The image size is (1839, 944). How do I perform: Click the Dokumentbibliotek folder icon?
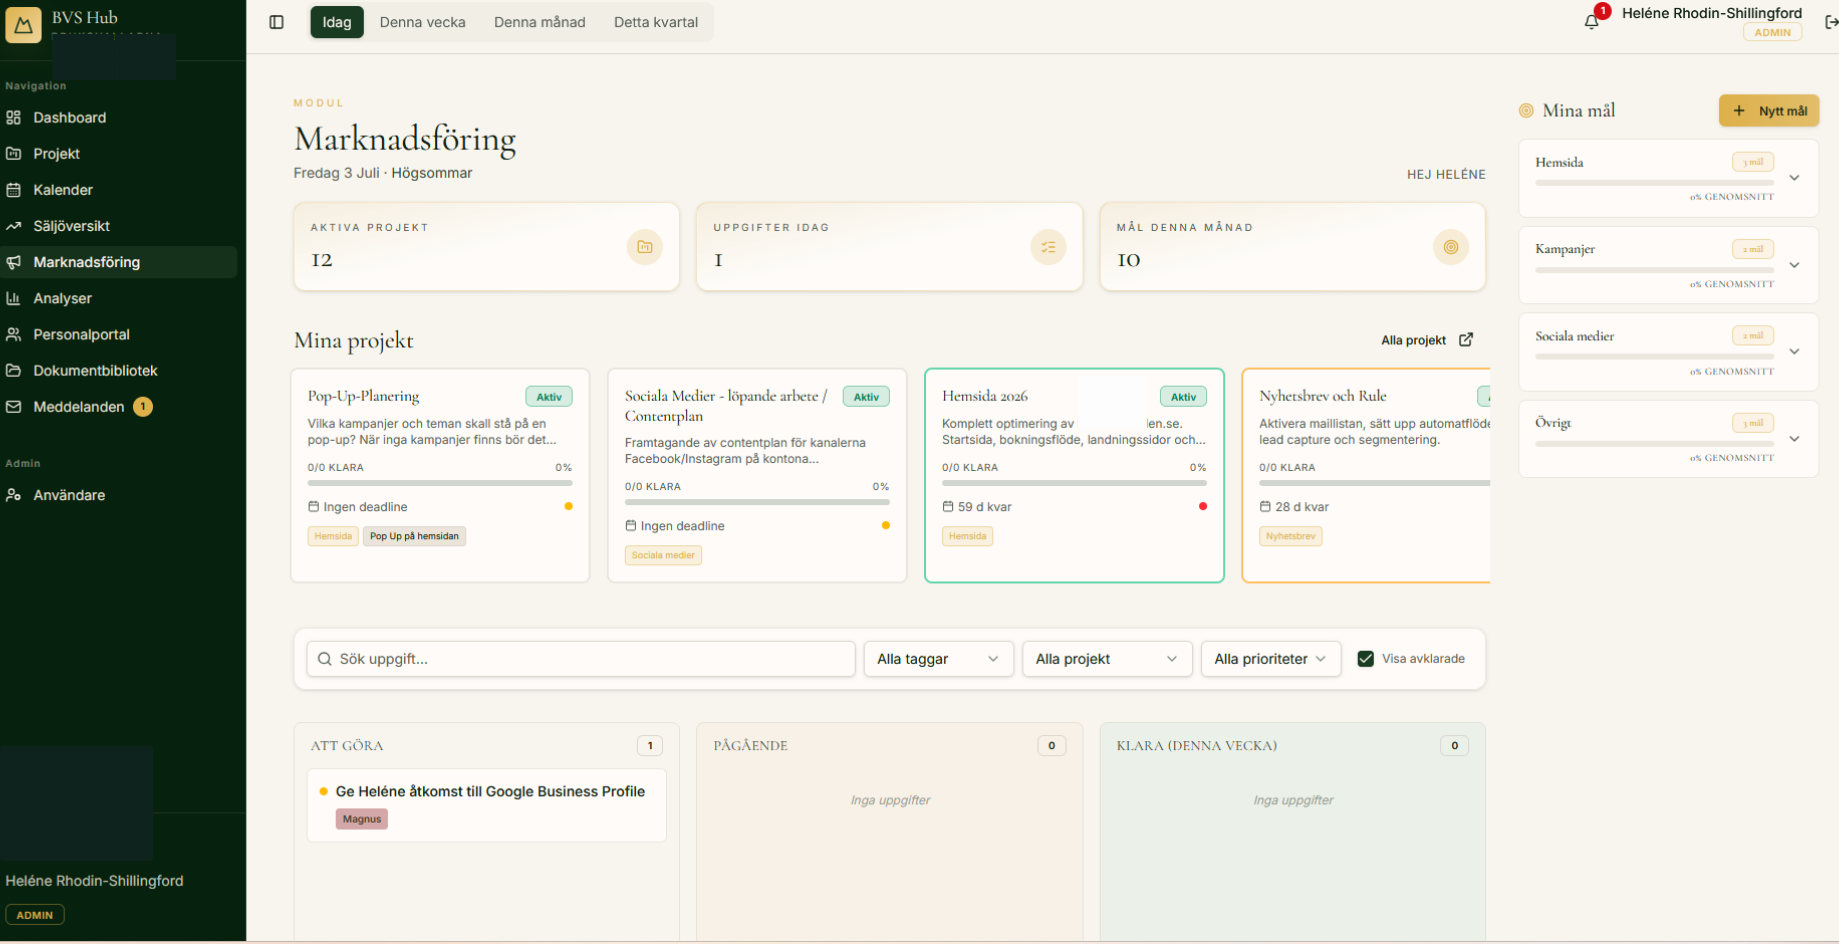point(13,370)
